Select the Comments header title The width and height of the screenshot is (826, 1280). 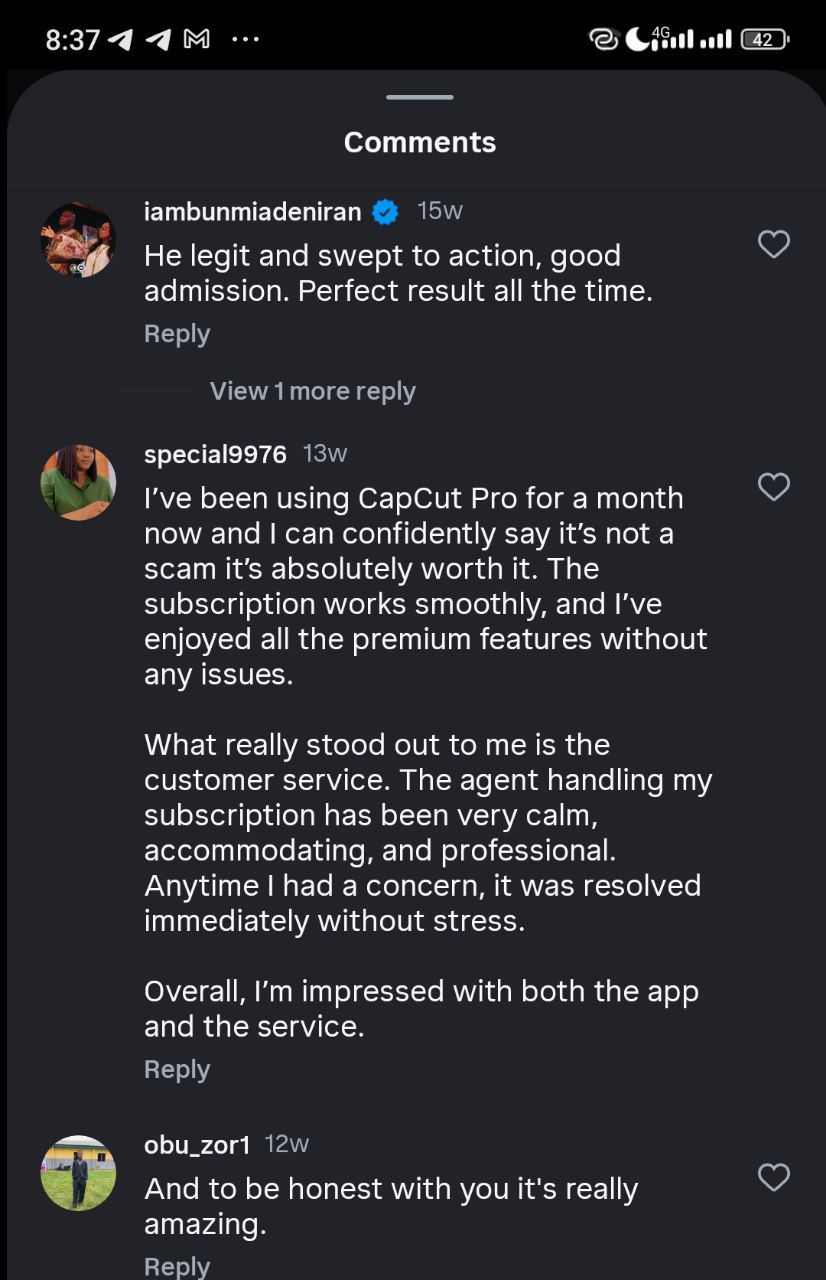(x=419, y=142)
